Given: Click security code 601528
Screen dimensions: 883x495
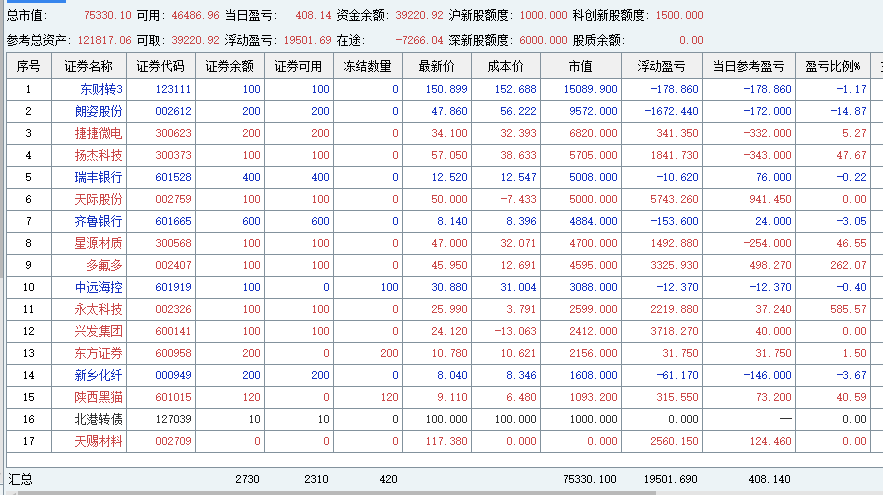Looking at the screenshot, I should coord(173,177).
